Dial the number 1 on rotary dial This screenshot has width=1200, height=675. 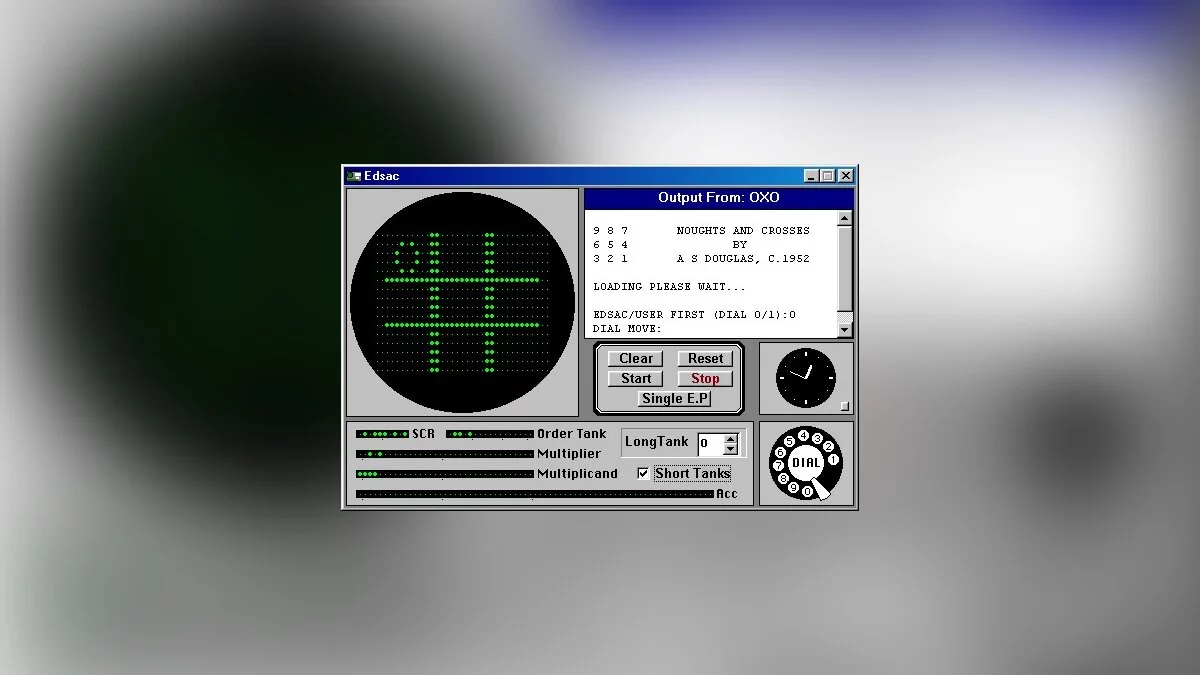click(x=833, y=460)
